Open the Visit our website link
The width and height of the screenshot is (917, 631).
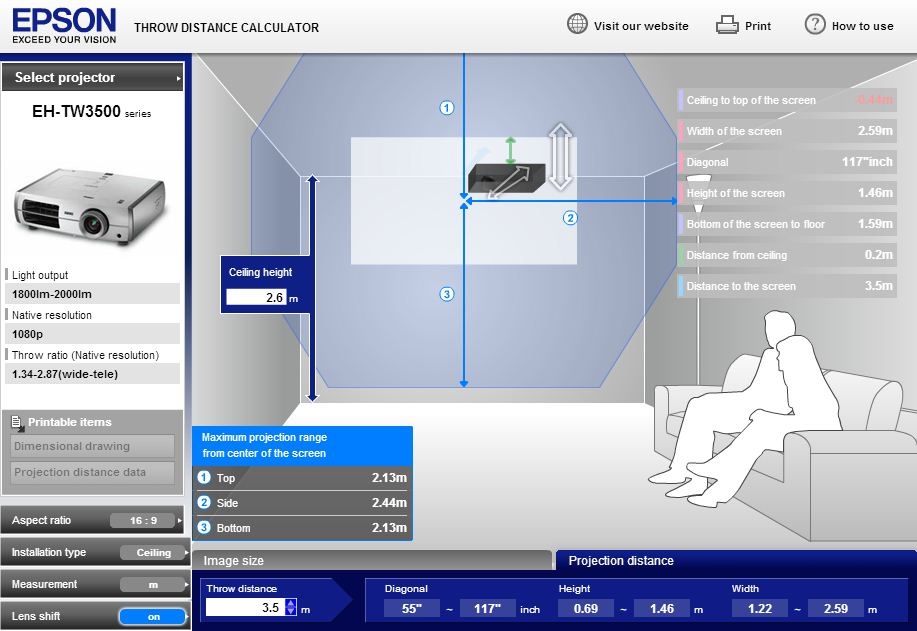coord(641,26)
